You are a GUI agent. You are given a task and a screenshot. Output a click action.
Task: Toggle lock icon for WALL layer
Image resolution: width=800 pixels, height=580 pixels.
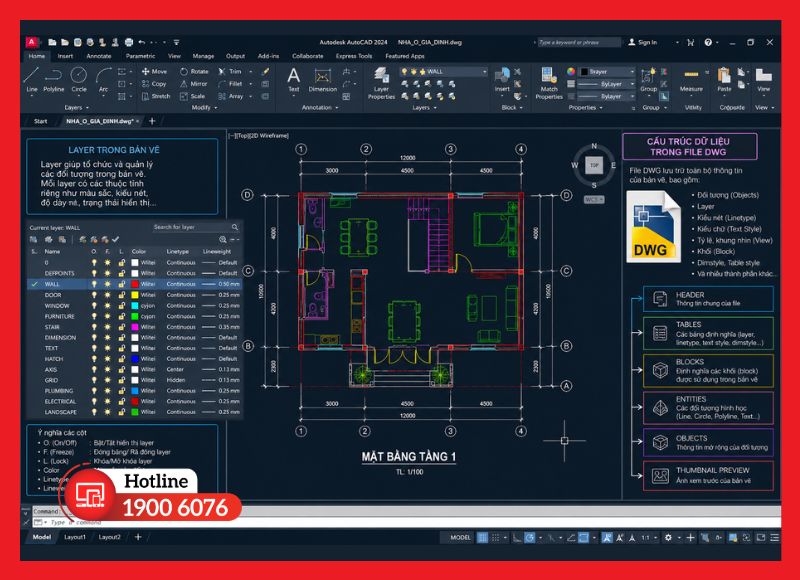pyautogui.click(x=121, y=284)
